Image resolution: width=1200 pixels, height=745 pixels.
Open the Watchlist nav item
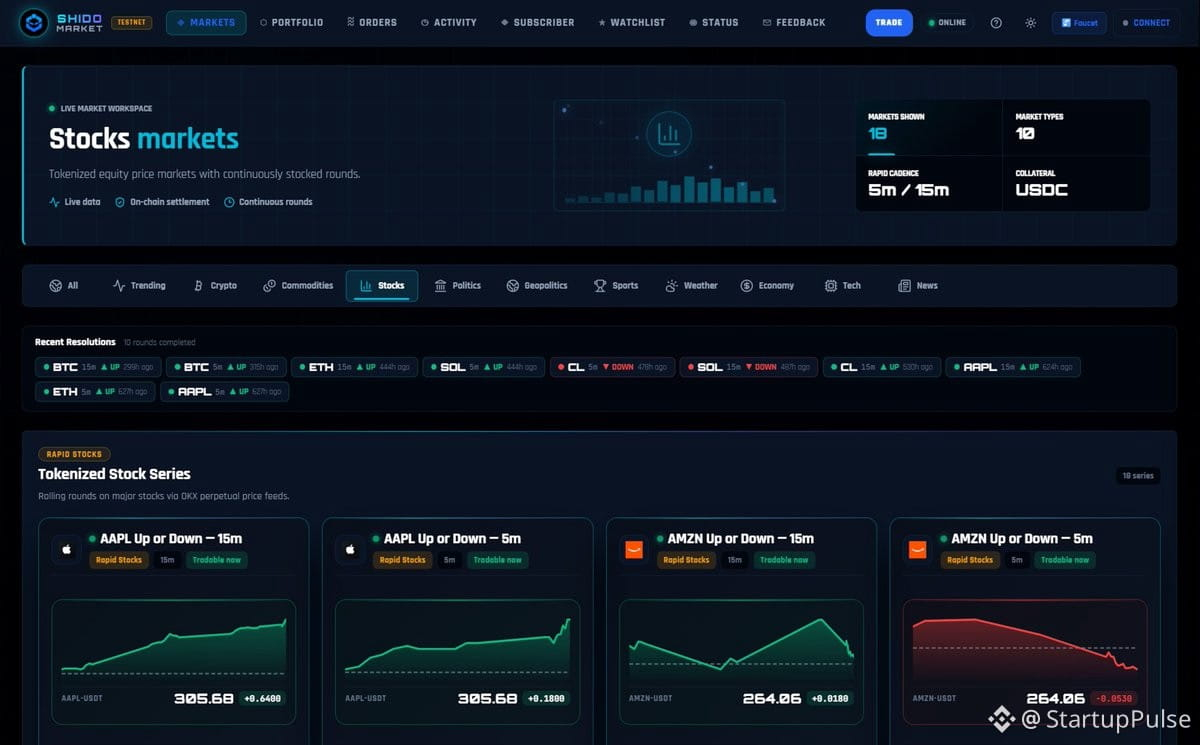(631, 22)
